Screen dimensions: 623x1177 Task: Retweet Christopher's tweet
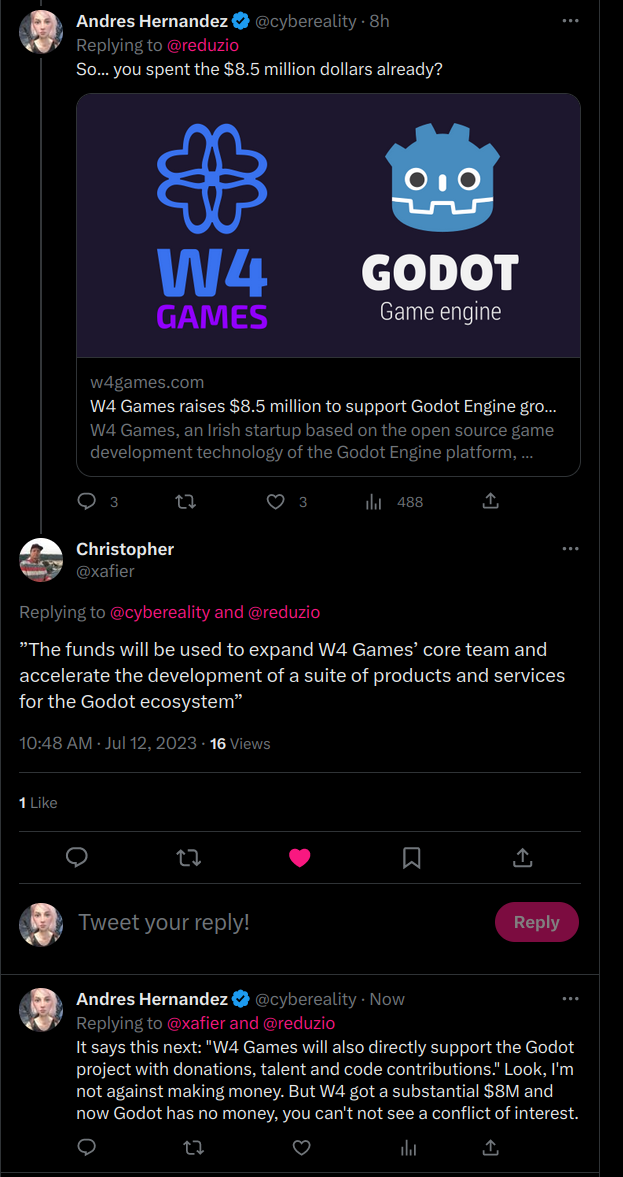(x=188, y=857)
